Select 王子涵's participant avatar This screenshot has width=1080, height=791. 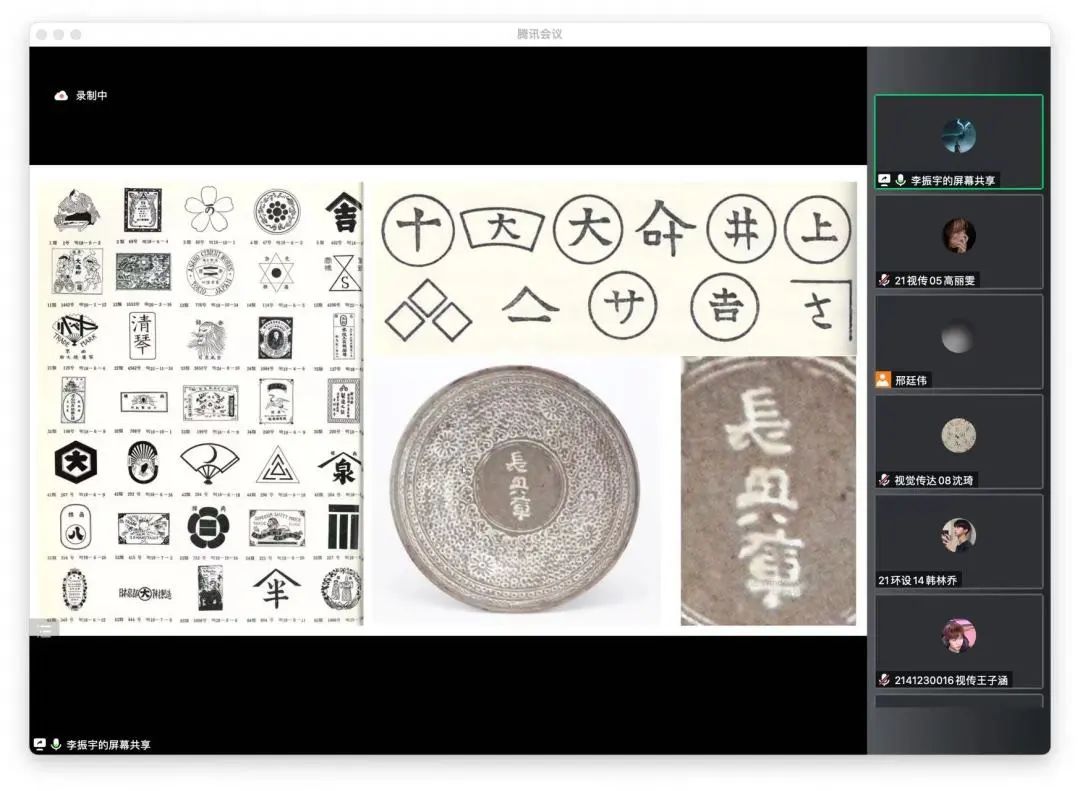click(958, 635)
